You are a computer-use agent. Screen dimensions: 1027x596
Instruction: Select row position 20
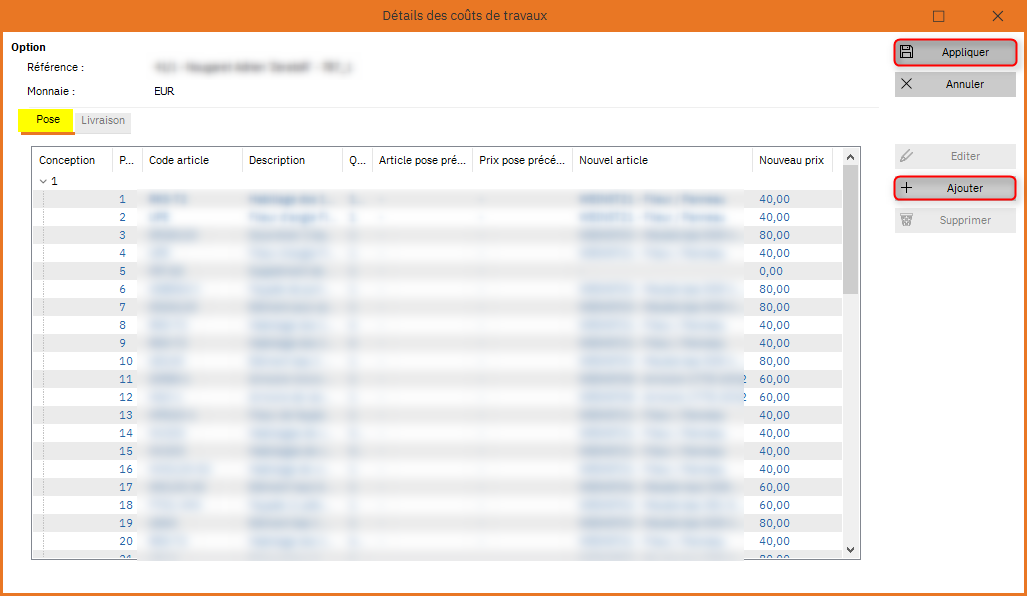pyautogui.click(x=437, y=542)
